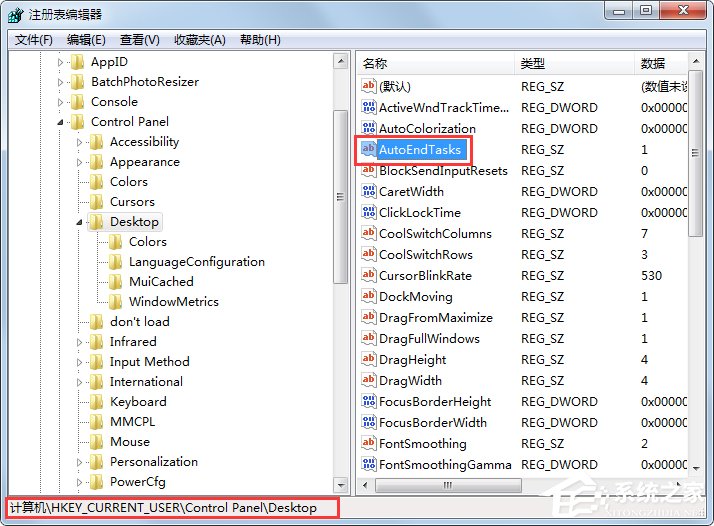The height and width of the screenshot is (526, 714).
Task: Click the Cursors folder icon
Action: (x=97, y=202)
